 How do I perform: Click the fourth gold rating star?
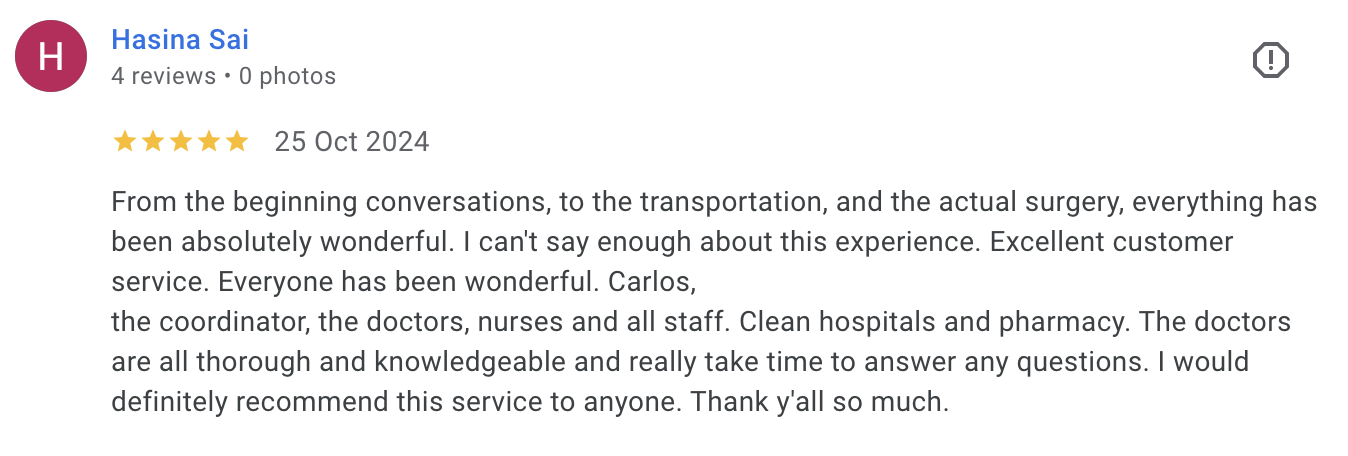tap(209, 142)
